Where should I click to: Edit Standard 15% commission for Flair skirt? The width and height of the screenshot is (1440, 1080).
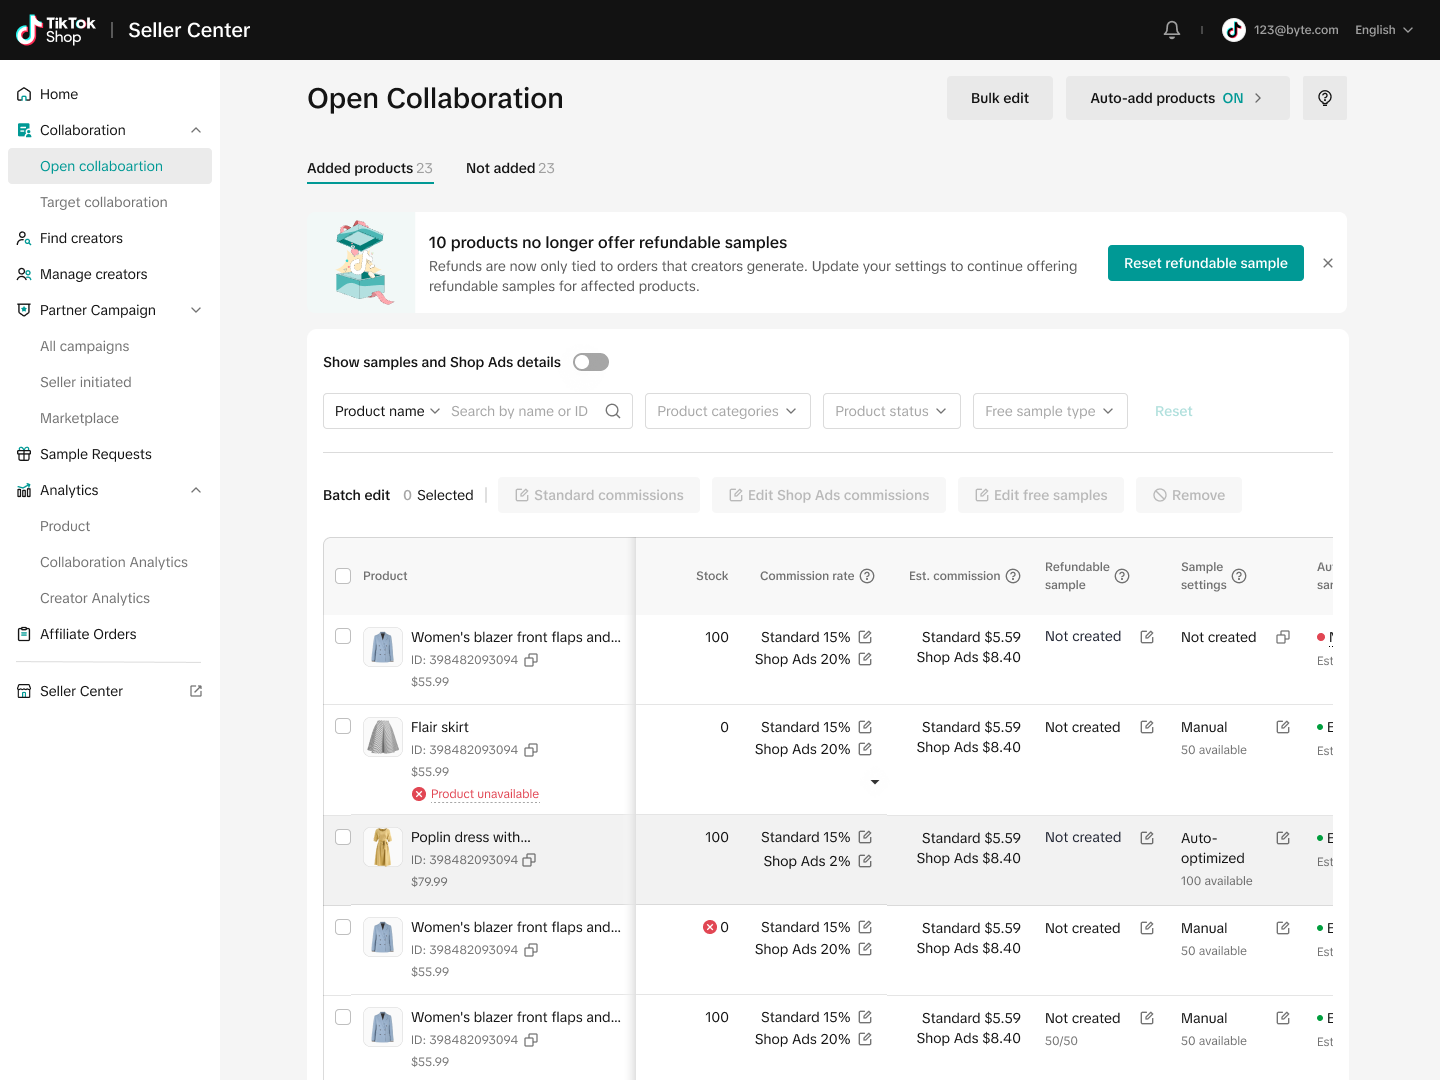(865, 727)
